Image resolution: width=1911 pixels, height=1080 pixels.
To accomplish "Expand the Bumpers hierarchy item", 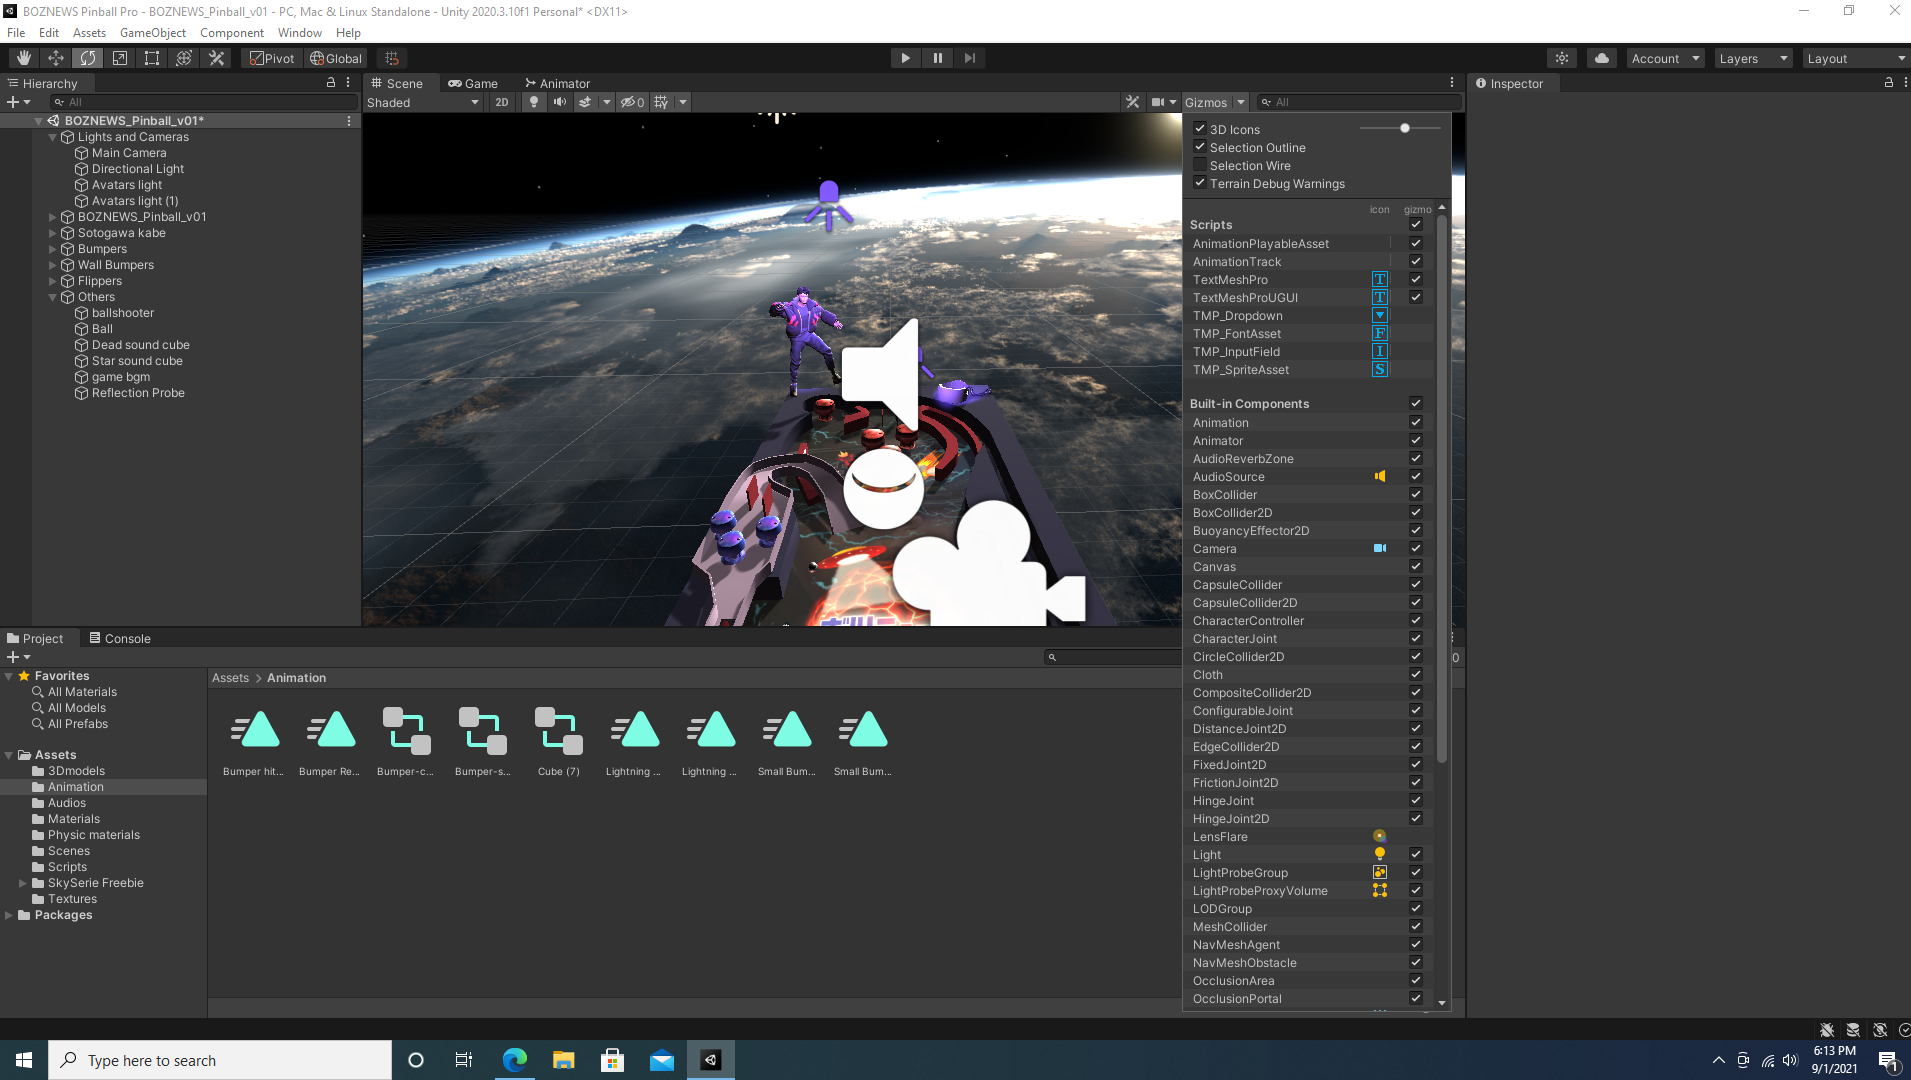I will (53, 249).
